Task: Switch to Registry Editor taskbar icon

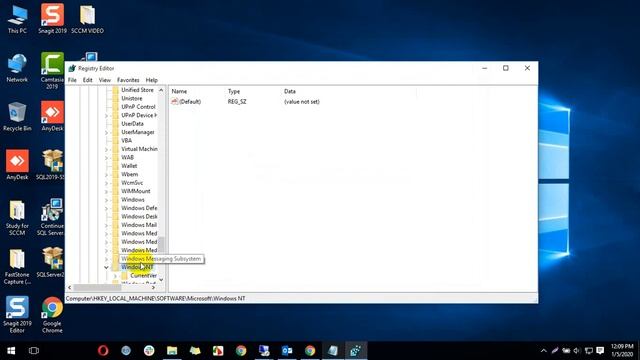Action: 356,351
